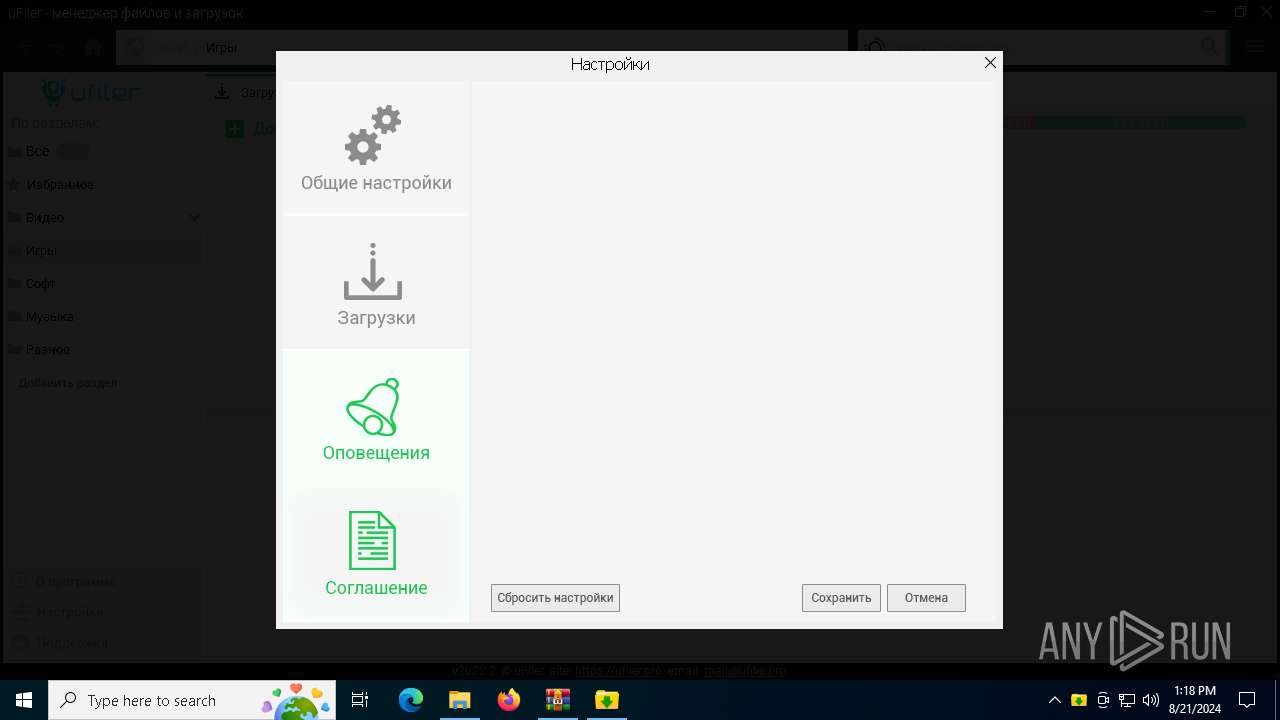The width and height of the screenshot is (1280, 720).
Task: Expand the Видео category chevron
Action: tap(194, 217)
